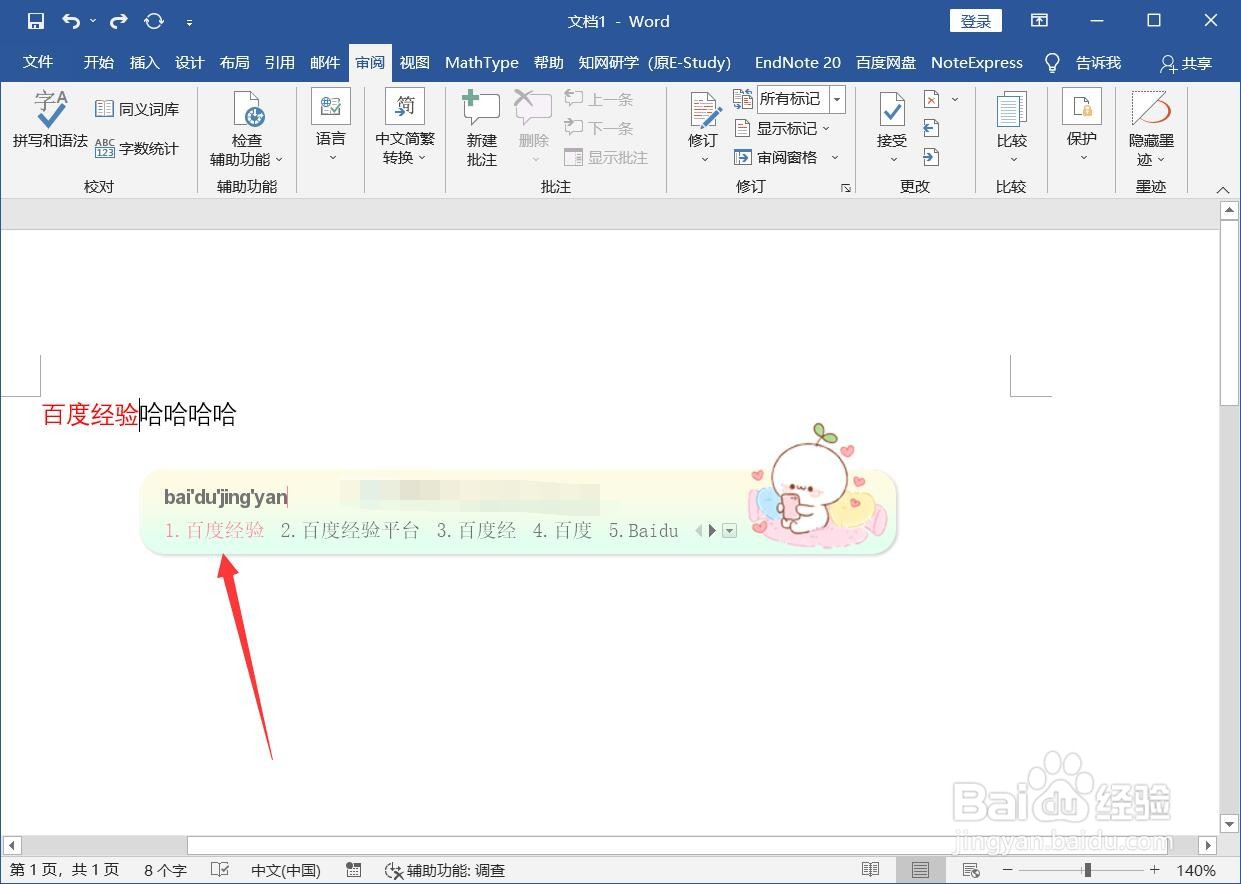
Task: Open 审阅窗格 dropdown arrow
Action: pos(835,157)
